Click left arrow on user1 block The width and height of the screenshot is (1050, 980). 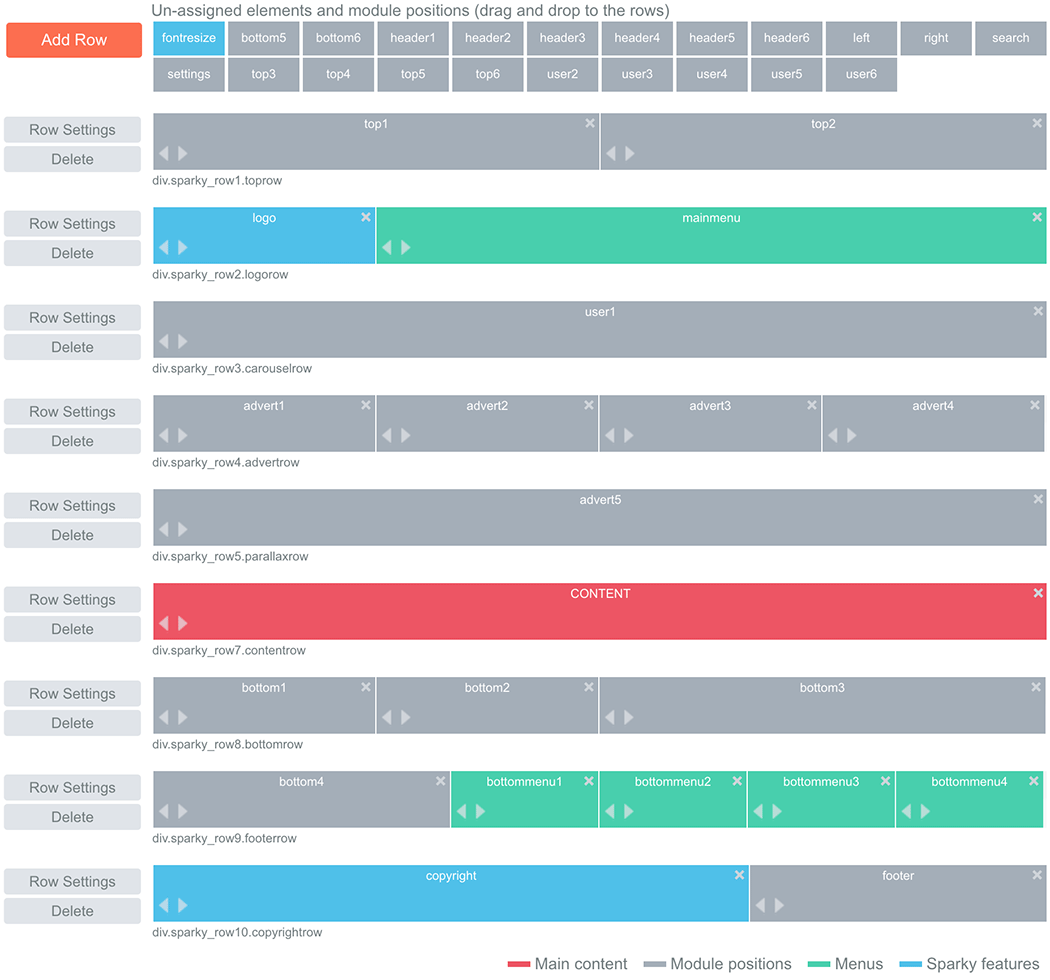pyautogui.click(x=164, y=342)
